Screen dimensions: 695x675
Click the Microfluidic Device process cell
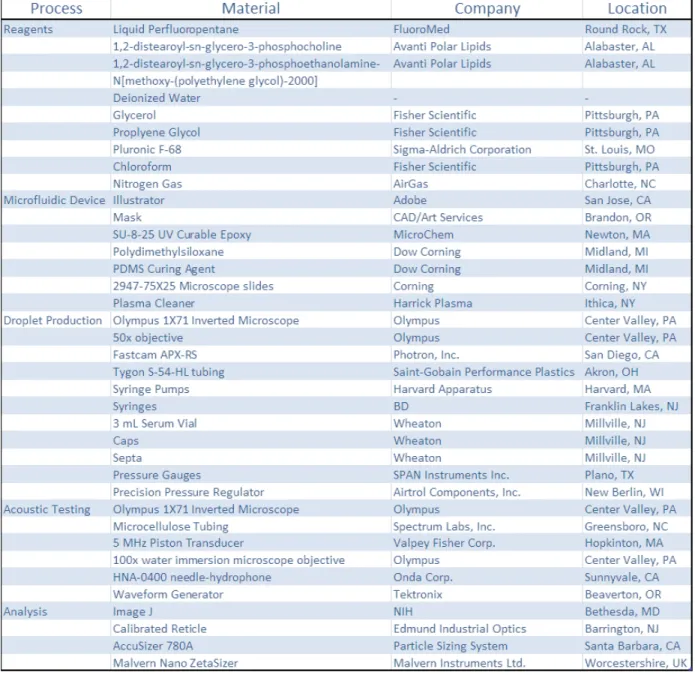(55, 200)
